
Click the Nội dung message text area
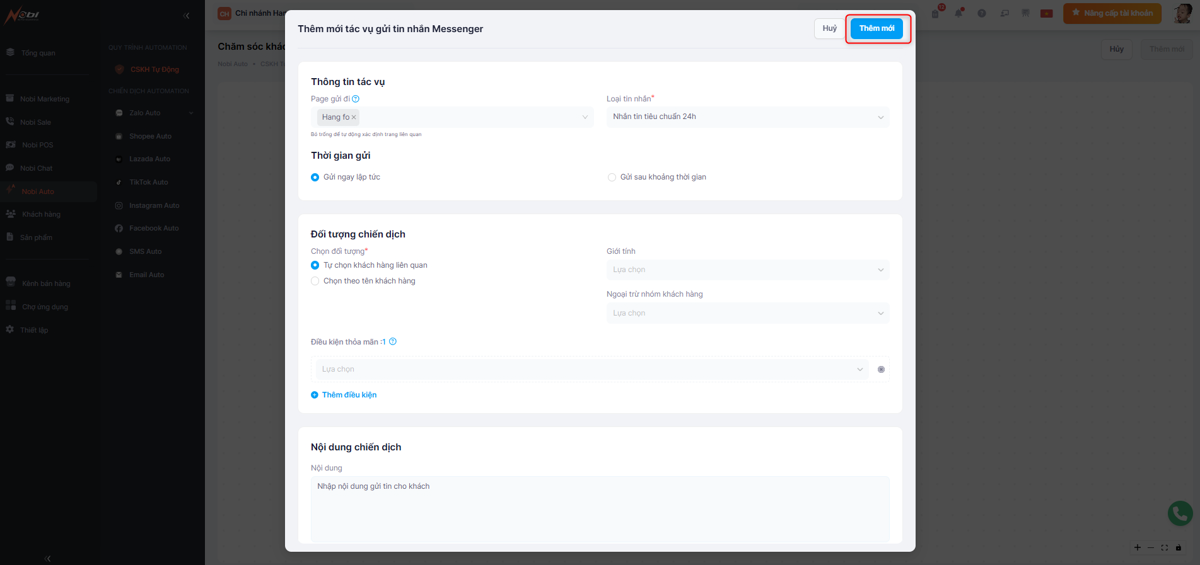[599, 508]
